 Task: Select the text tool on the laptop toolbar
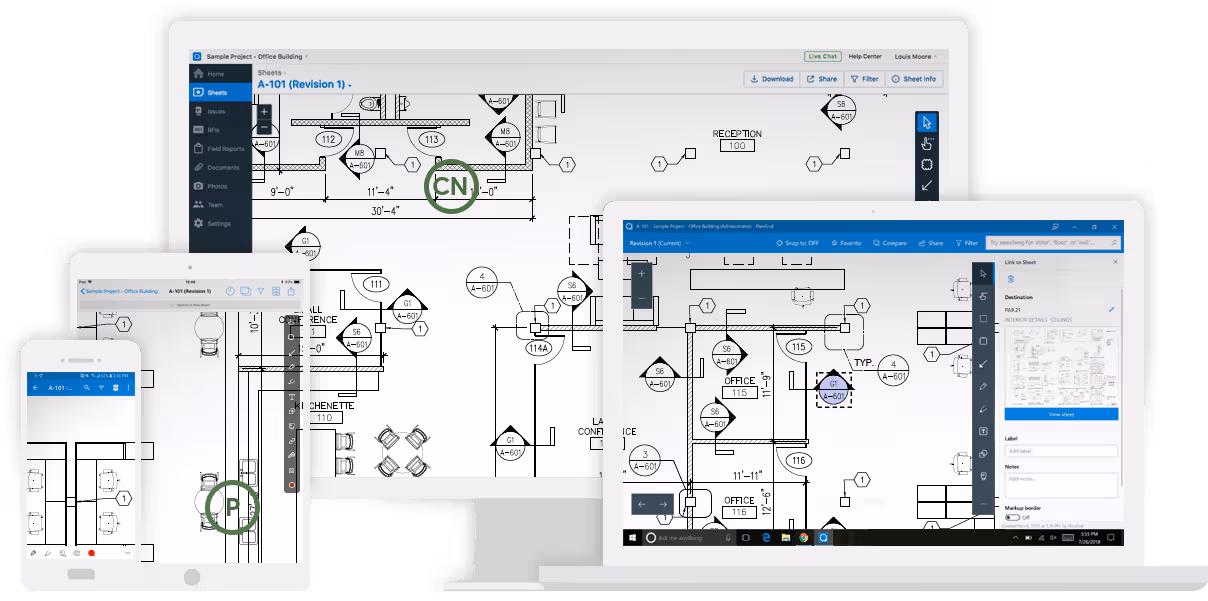point(983,431)
